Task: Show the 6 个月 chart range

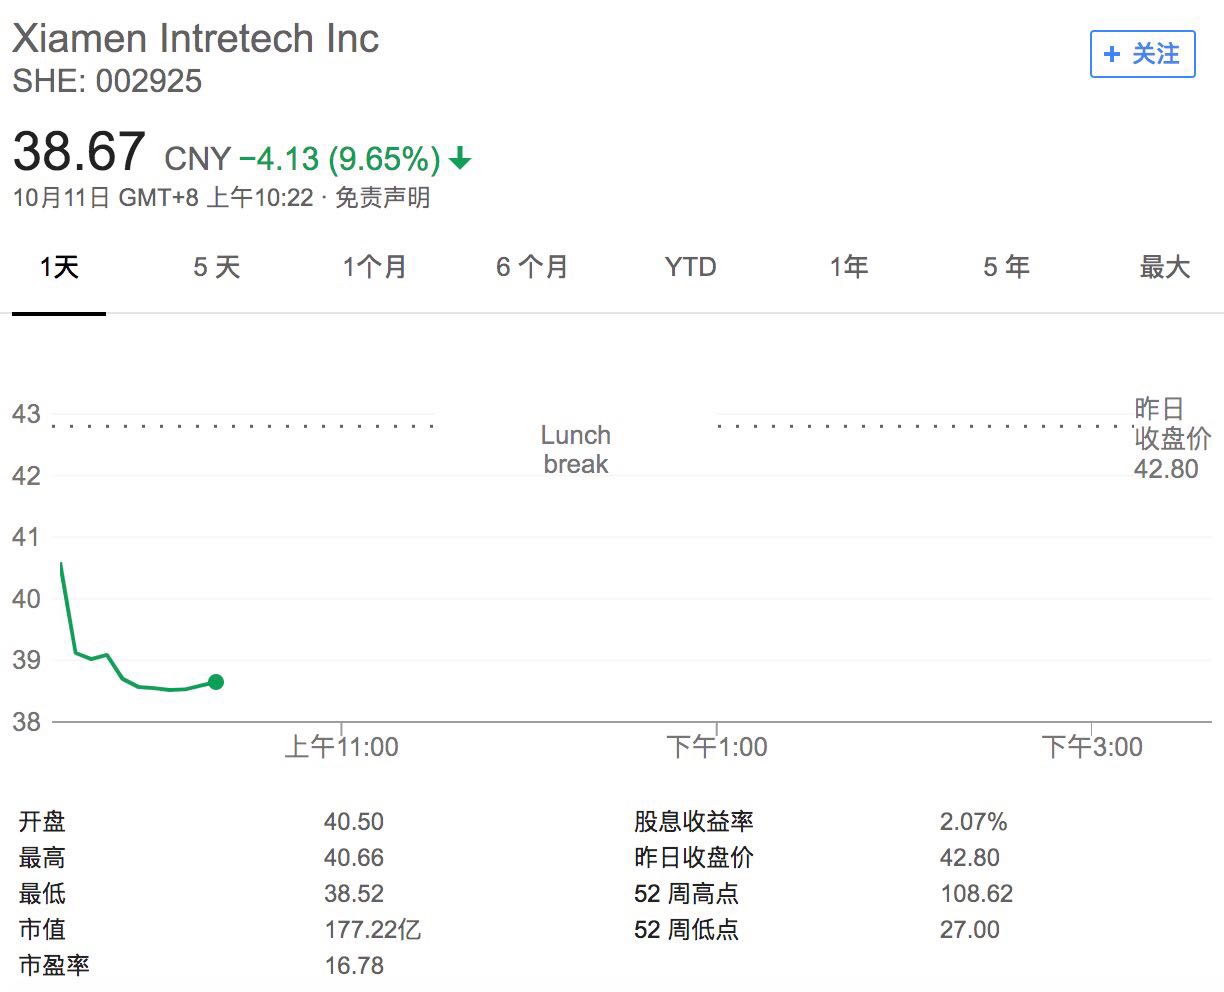Action: click(x=532, y=267)
